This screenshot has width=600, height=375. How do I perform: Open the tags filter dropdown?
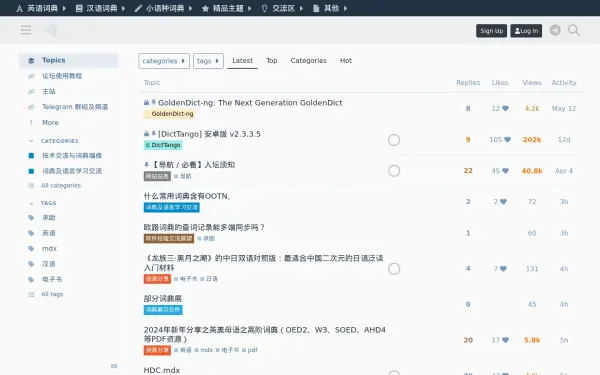pos(208,61)
